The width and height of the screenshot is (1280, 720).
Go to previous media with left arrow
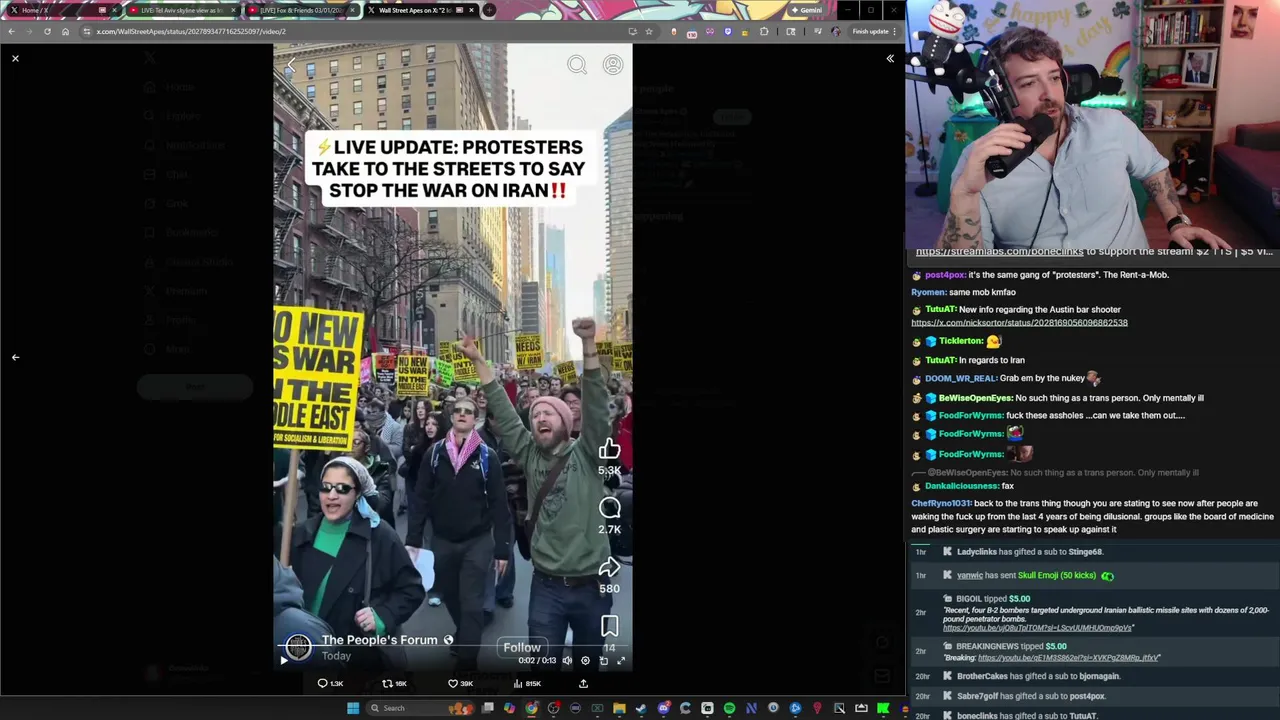coord(15,357)
